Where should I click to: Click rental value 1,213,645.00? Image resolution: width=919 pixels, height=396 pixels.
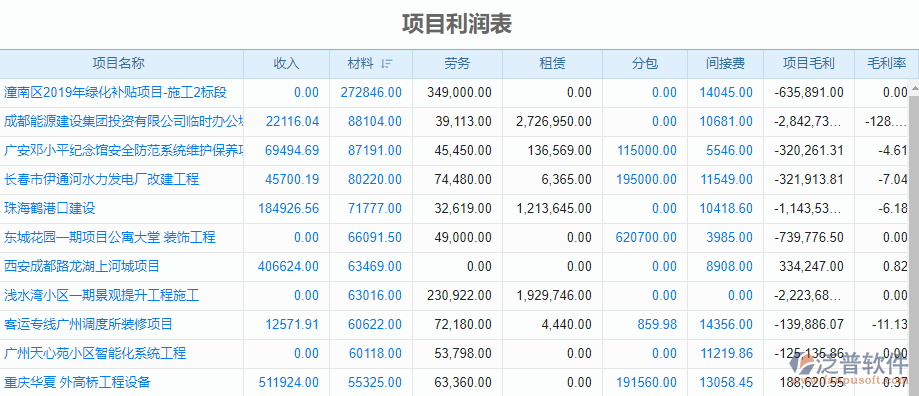[x=554, y=208]
